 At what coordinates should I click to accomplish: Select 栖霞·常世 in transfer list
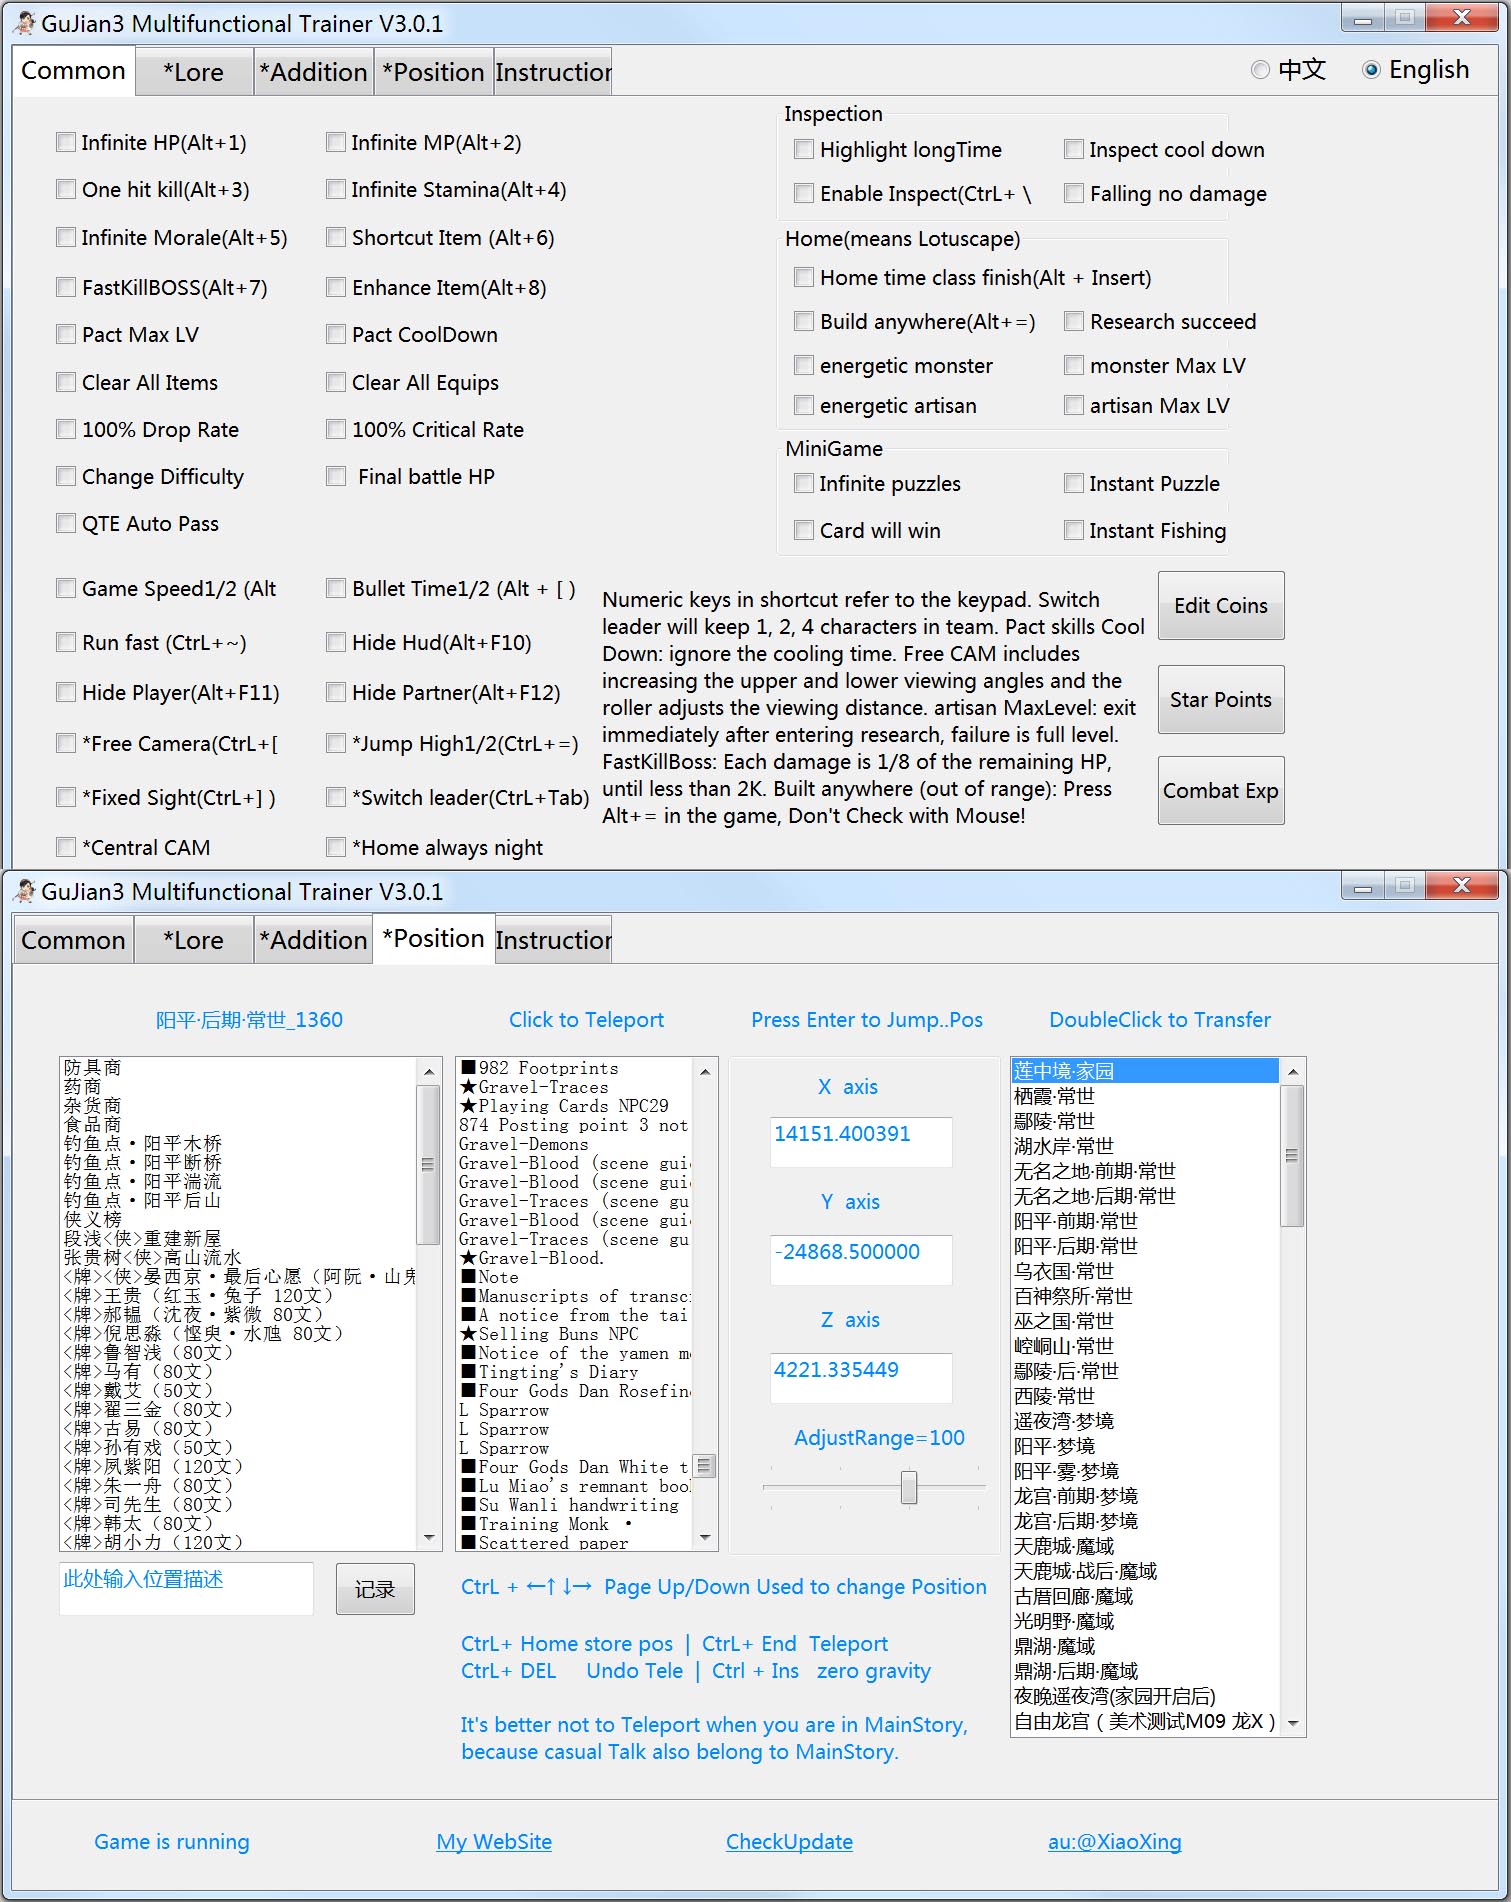point(1145,1095)
